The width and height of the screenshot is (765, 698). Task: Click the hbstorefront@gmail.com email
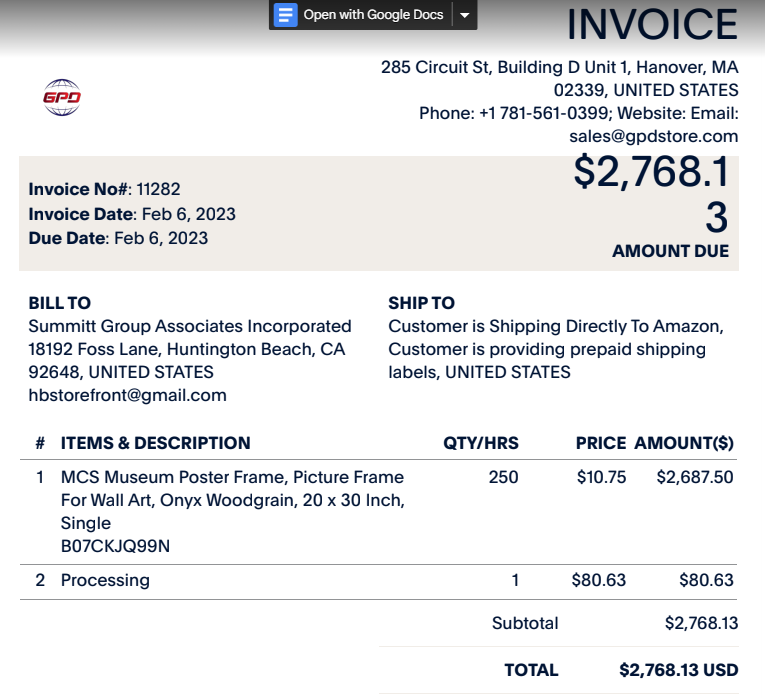127,395
